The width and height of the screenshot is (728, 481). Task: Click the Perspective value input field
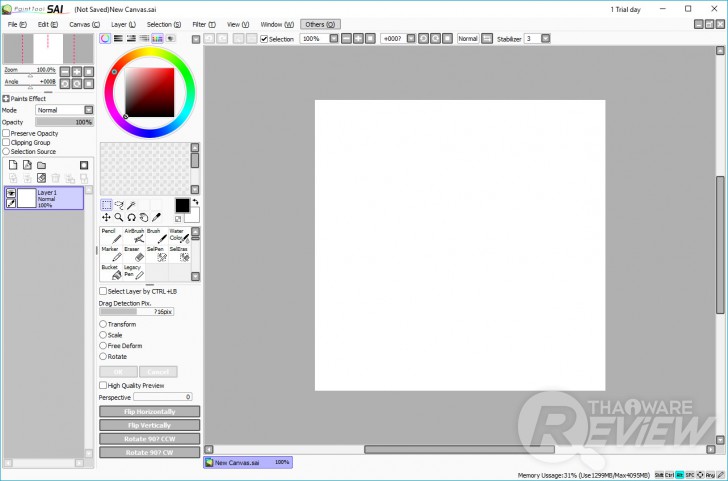(x=162, y=397)
